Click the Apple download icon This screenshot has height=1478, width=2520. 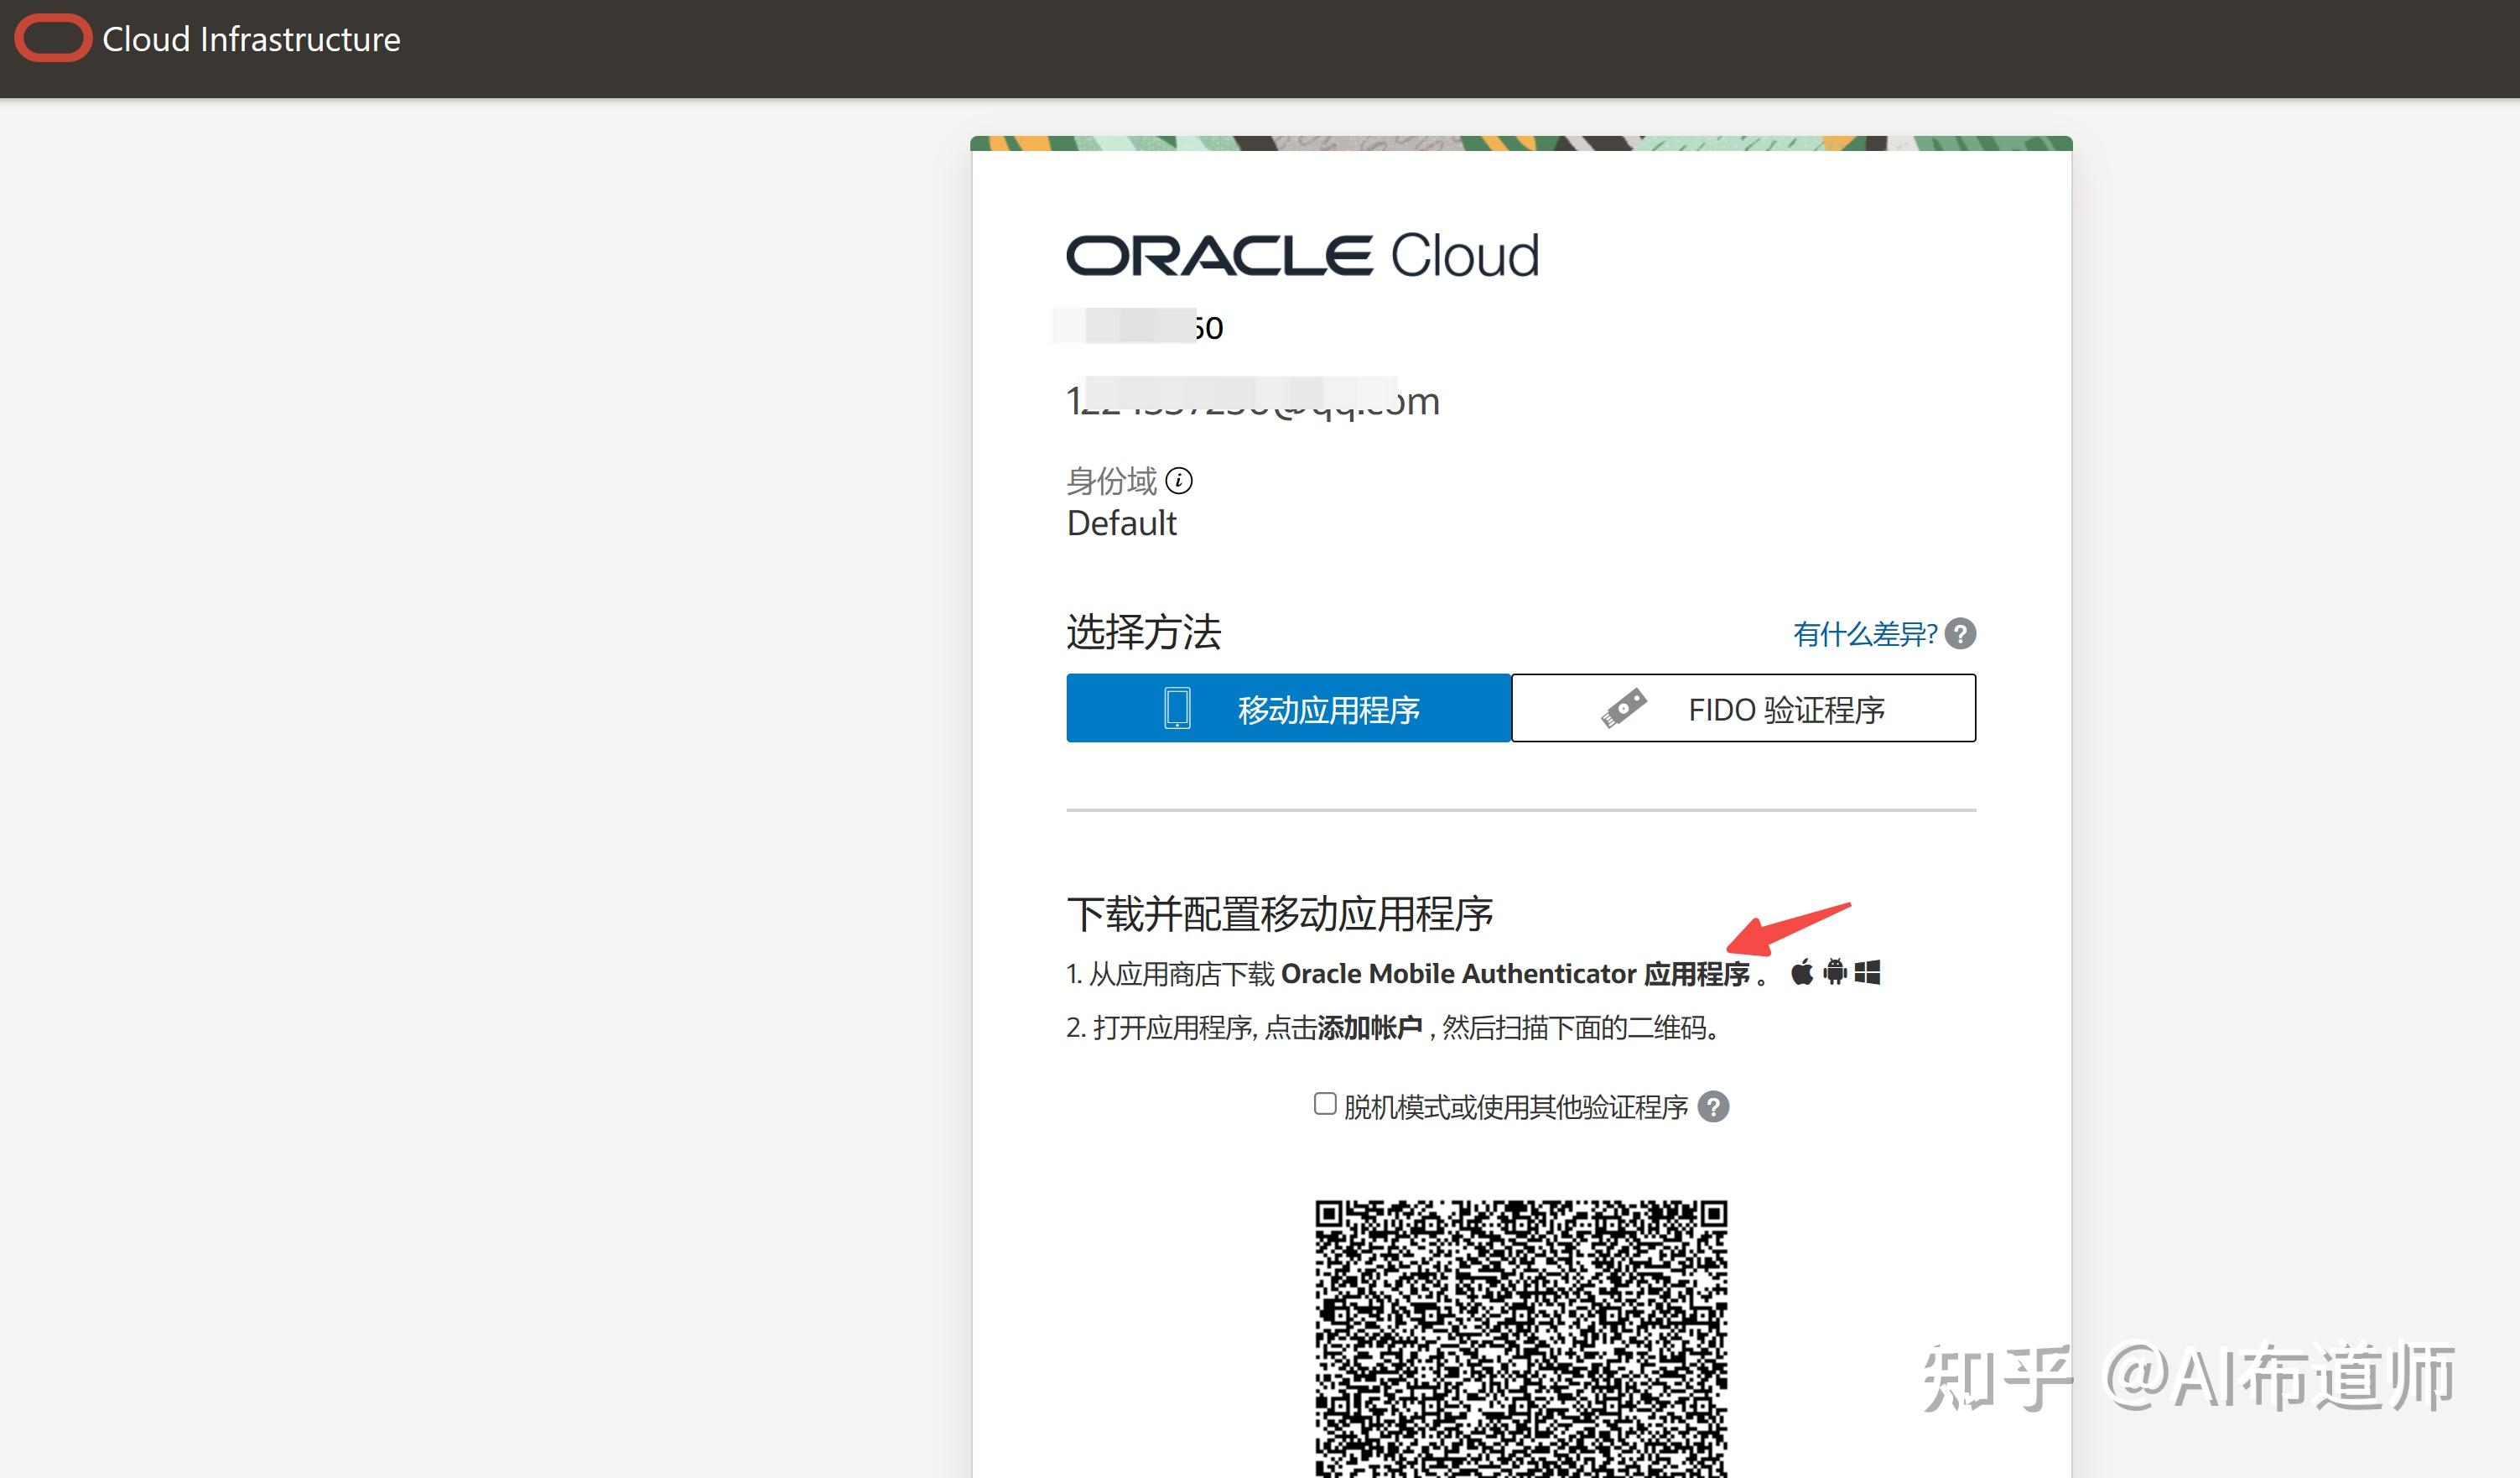(1801, 971)
